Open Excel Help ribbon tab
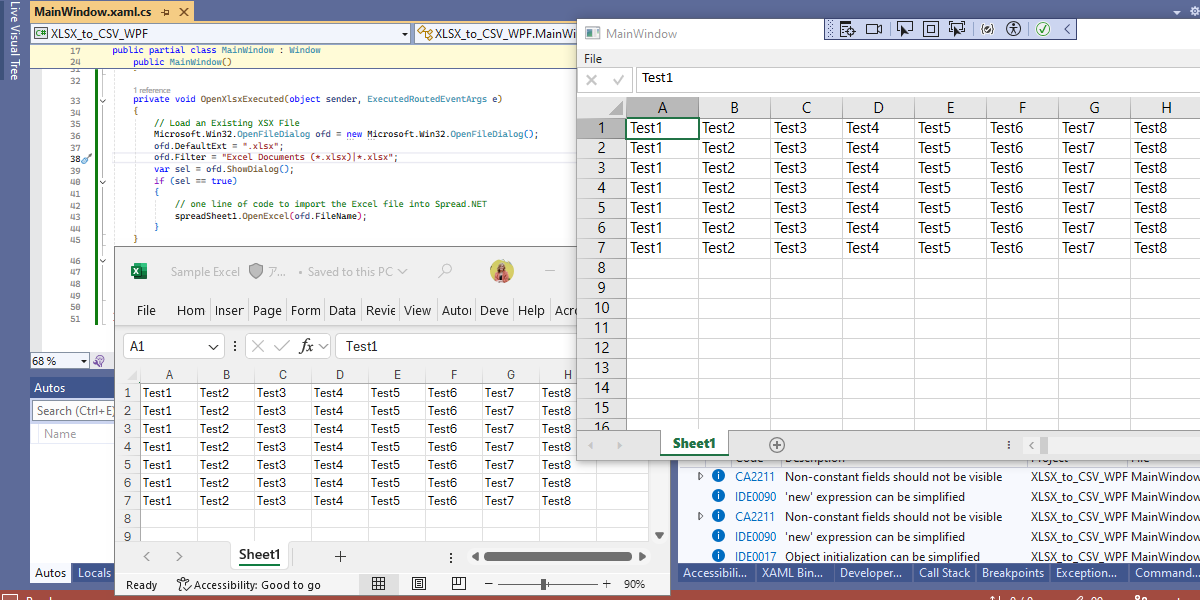 coord(531,310)
